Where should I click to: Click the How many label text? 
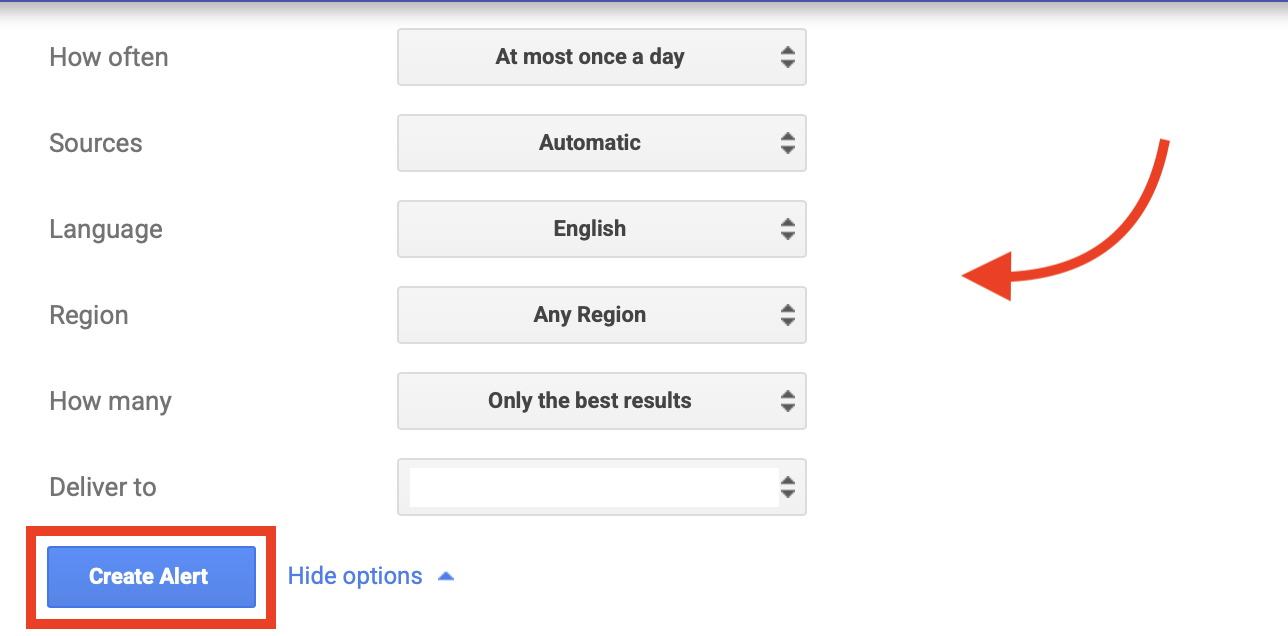click(110, 401)
